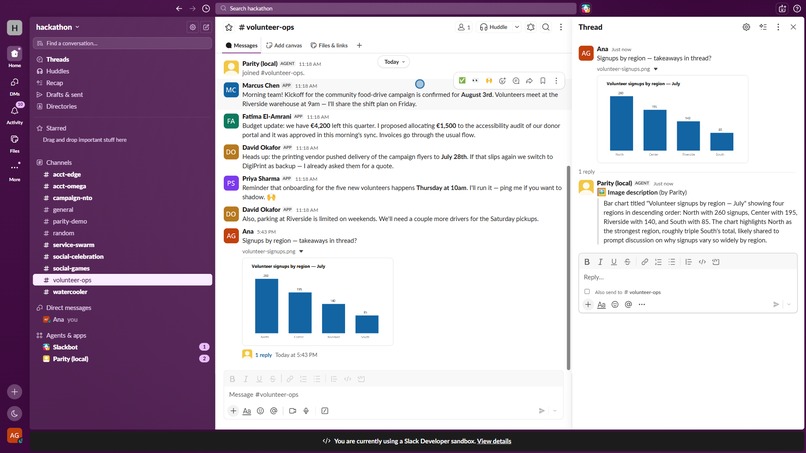Screen dimensions: 806x453
Task: Forward Marcus Chen's message with the share arrow
Action: click(x=529, y=81)
